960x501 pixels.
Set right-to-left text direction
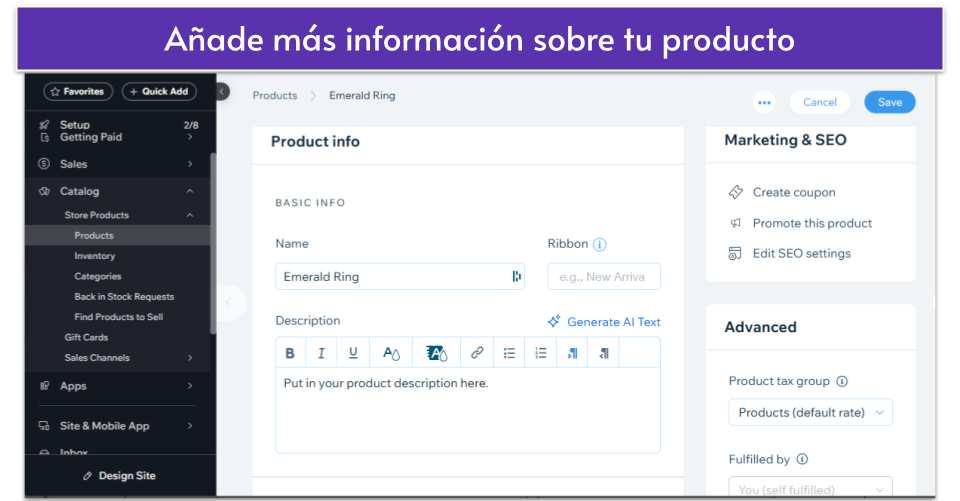(604, 353)
